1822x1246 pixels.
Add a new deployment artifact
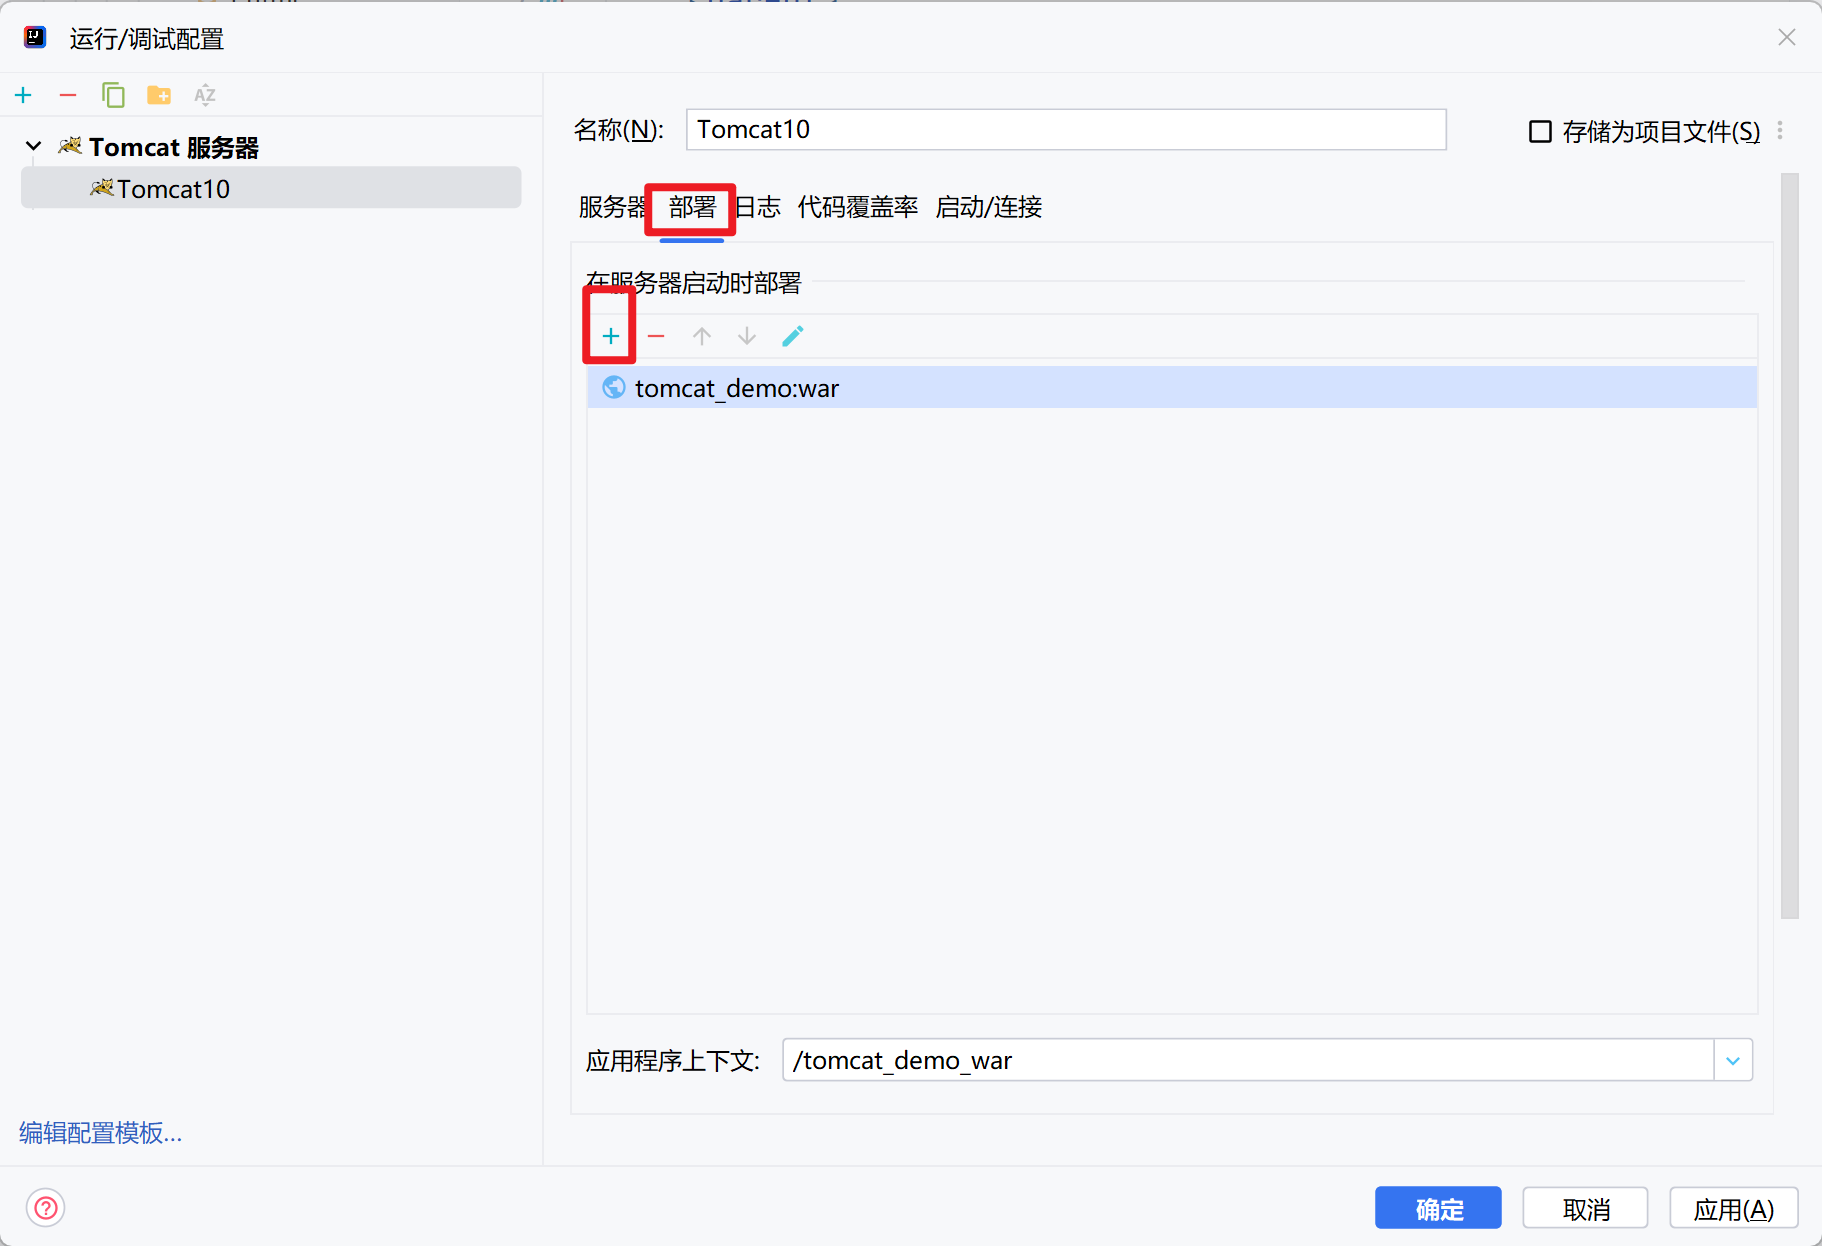(x=611, y=336)
